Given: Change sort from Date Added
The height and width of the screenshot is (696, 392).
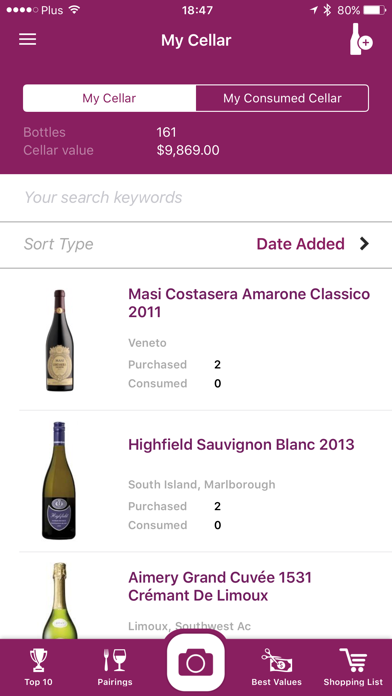Looking at the screenshot, I should (x=301, y=244).
